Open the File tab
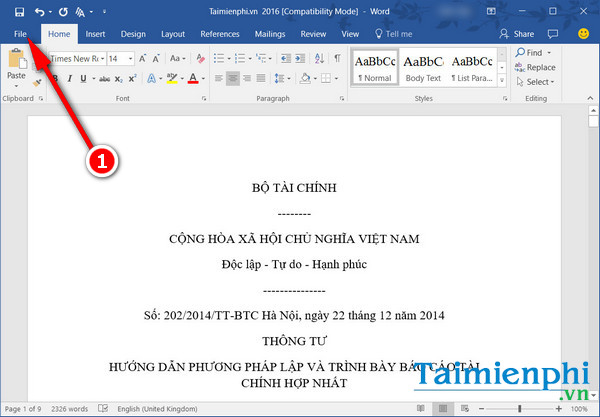 tap(20, 33)
